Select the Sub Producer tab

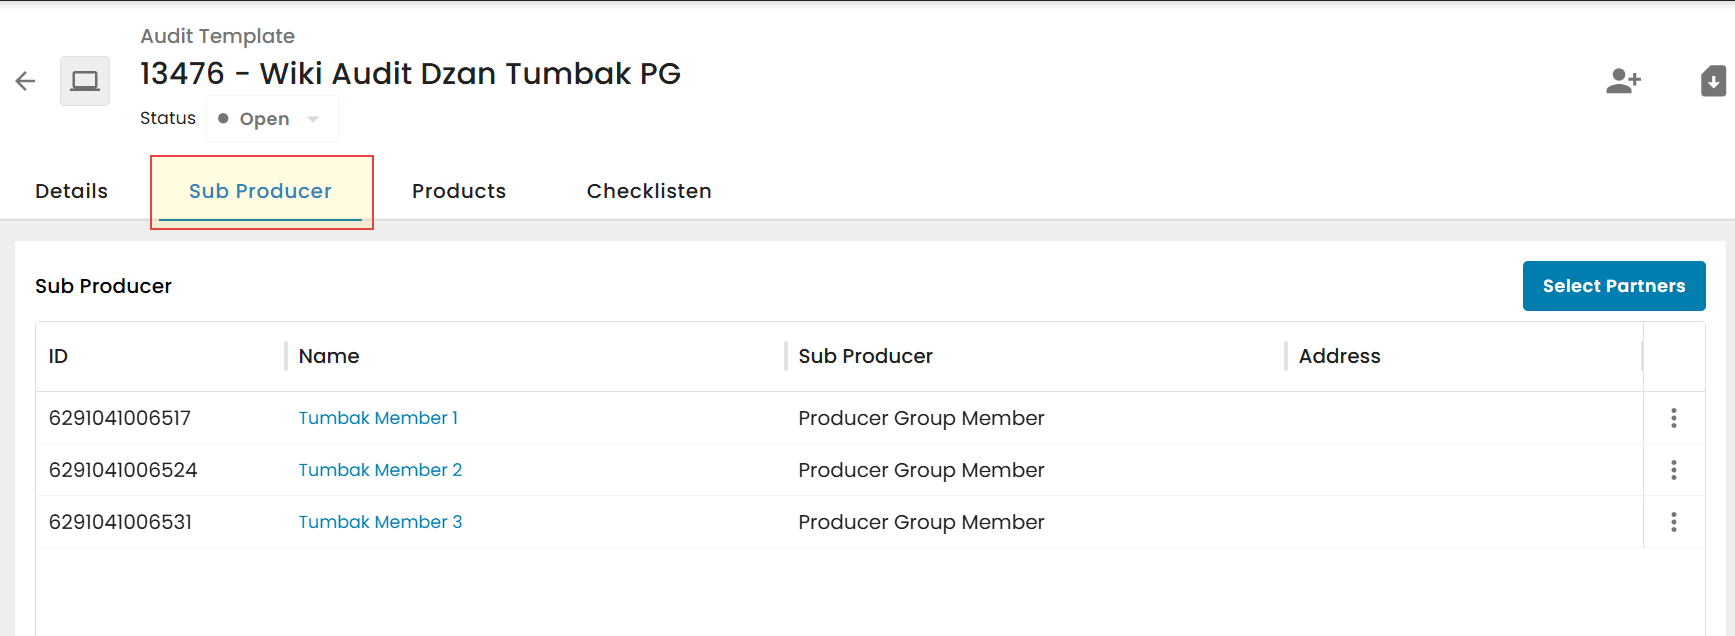(260, 191)
